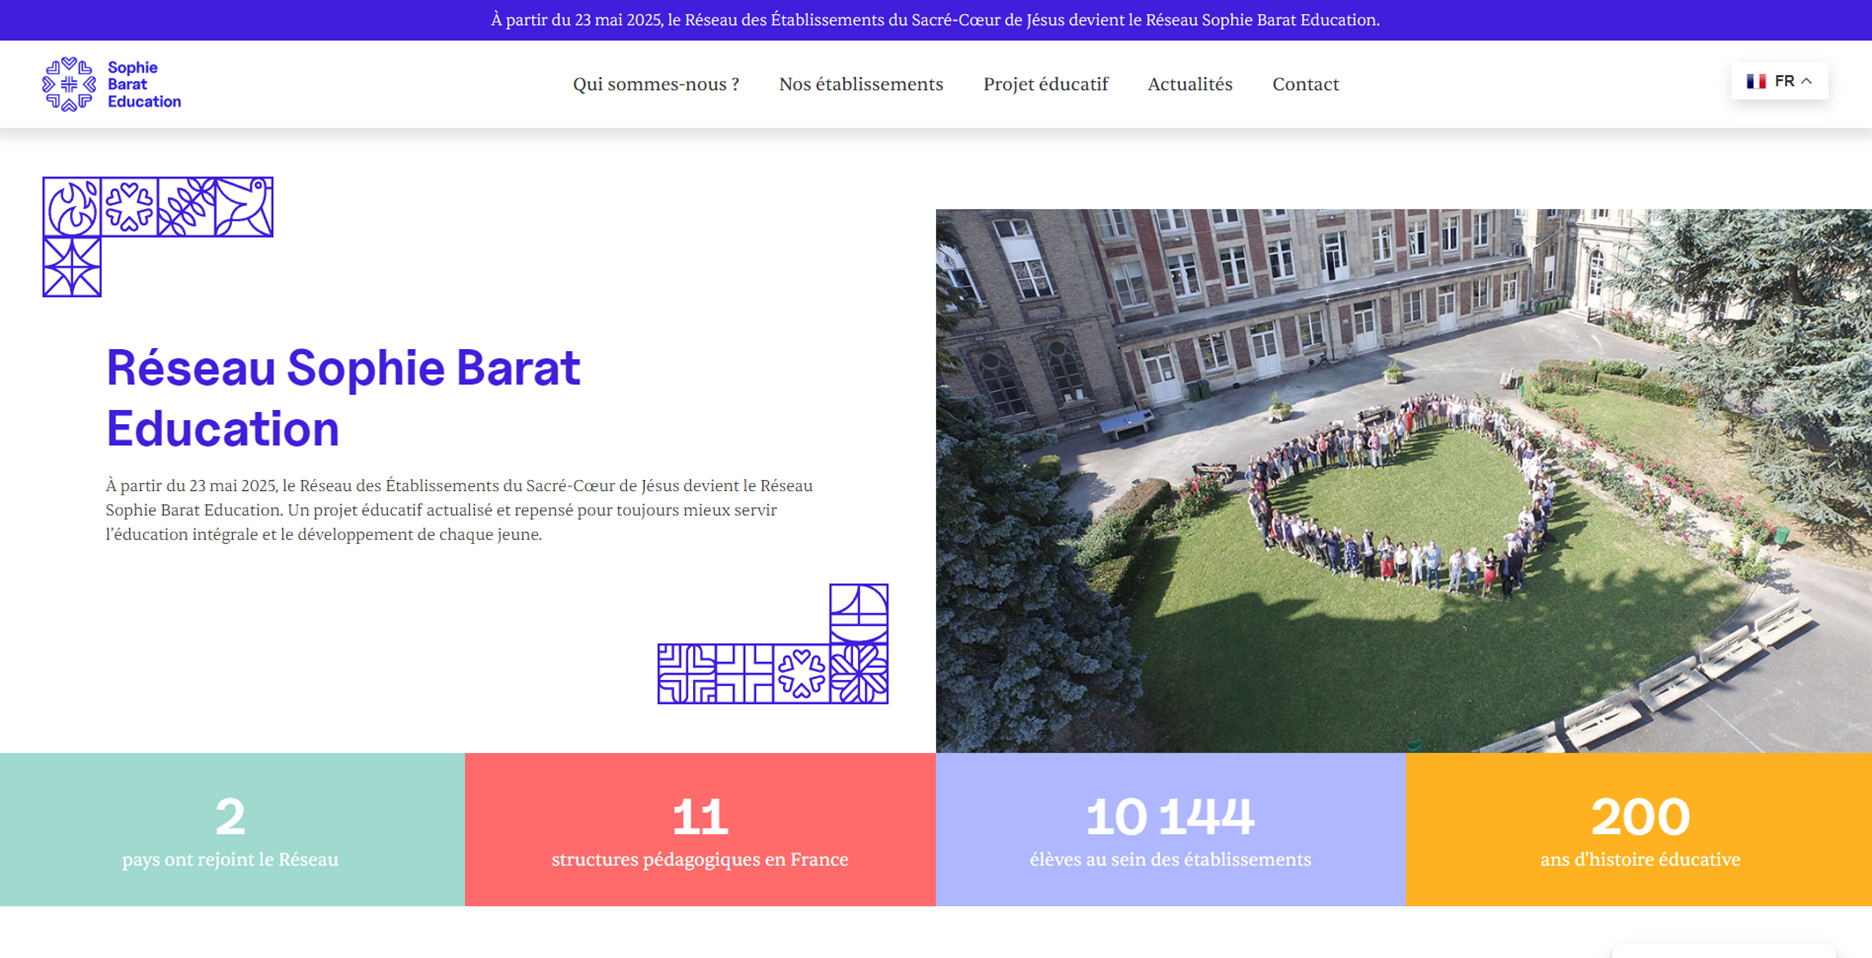Select the red "11 structures pédagogiques" tile

tap(700, 830)
